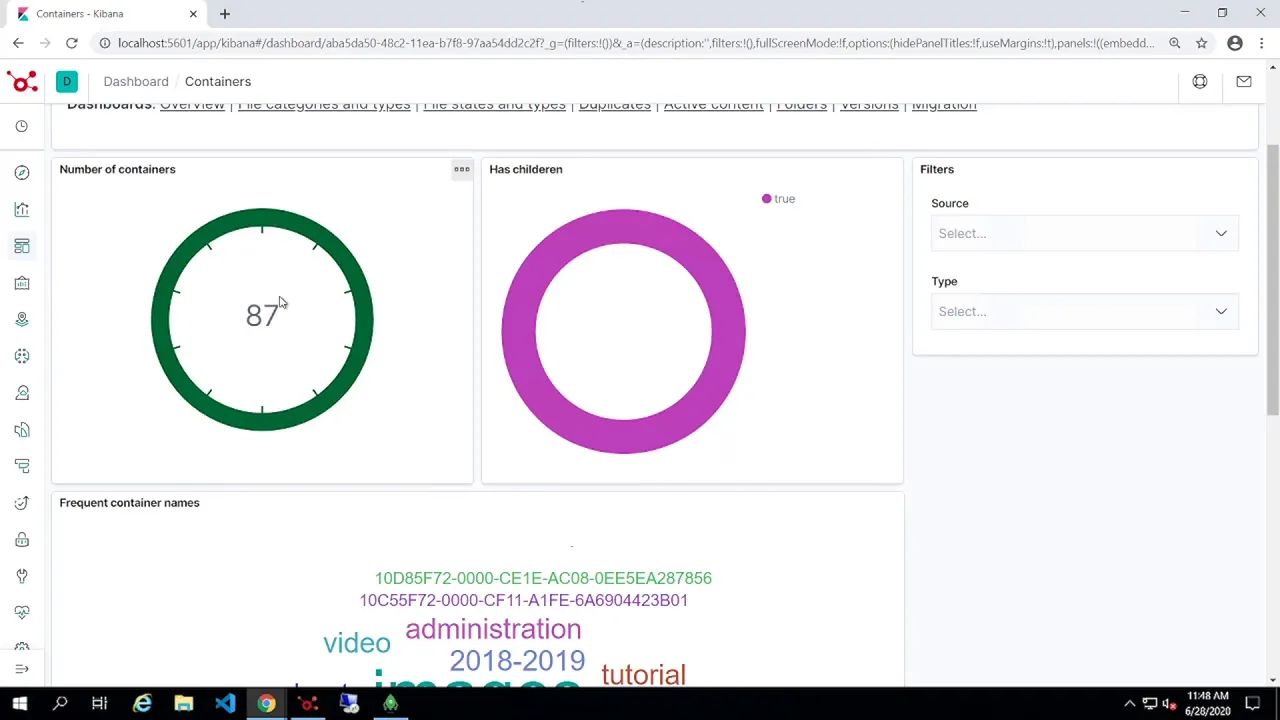The image size is (1280, 720).
Task: Open Uptime icon in sidebar
Action: pos(22,503)
